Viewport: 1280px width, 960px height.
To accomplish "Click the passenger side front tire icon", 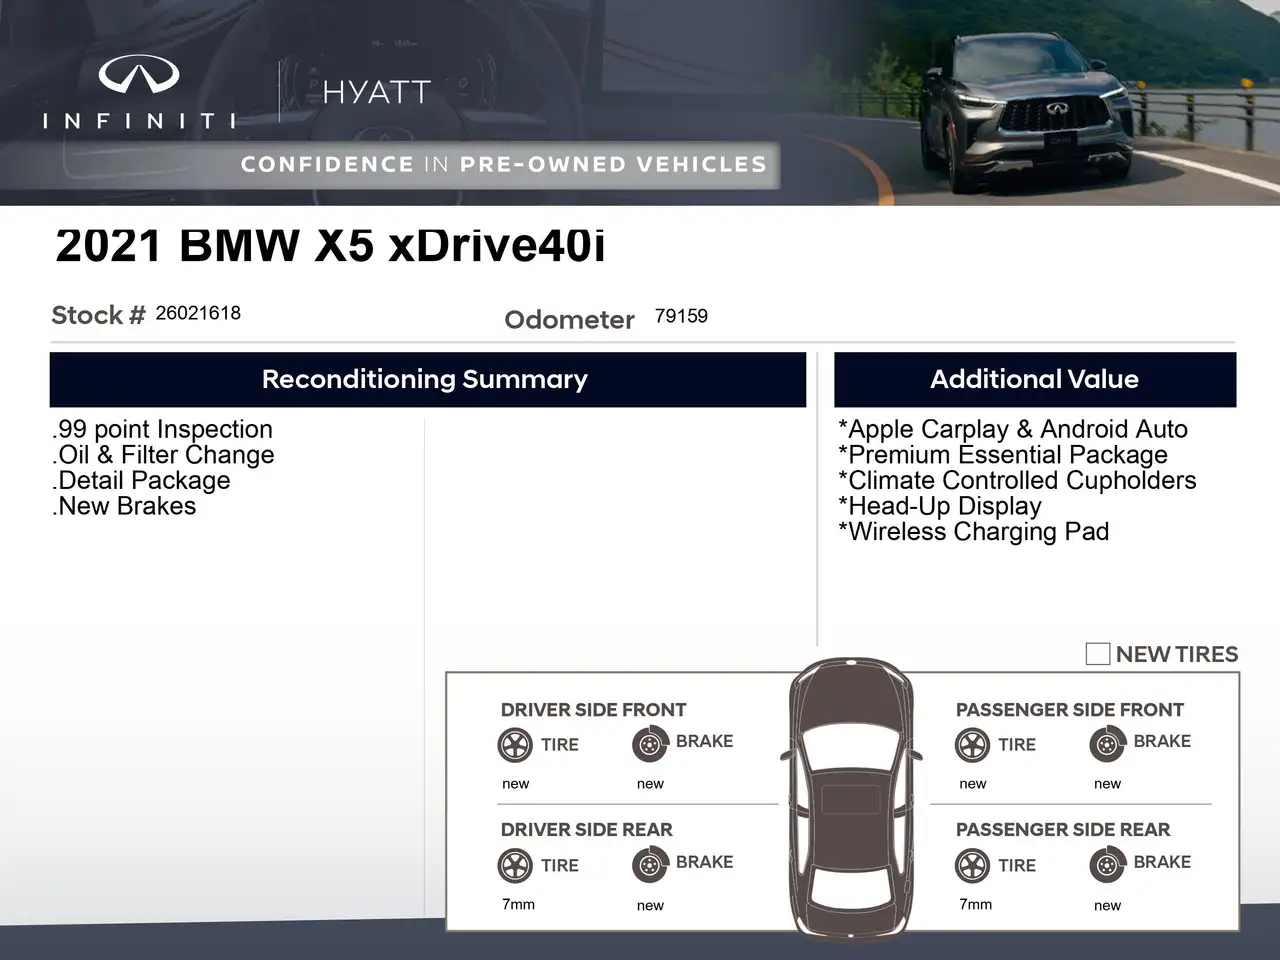I will (x=972, y=745).
